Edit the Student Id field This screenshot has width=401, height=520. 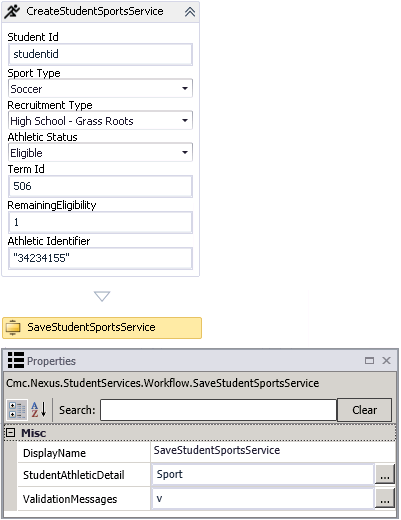pyautogui.click(x=100, y=54)
